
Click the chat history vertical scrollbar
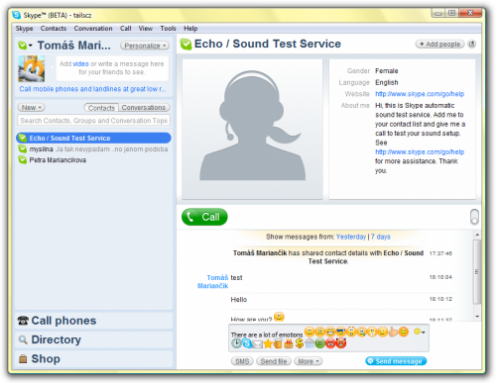click(477, 275)
